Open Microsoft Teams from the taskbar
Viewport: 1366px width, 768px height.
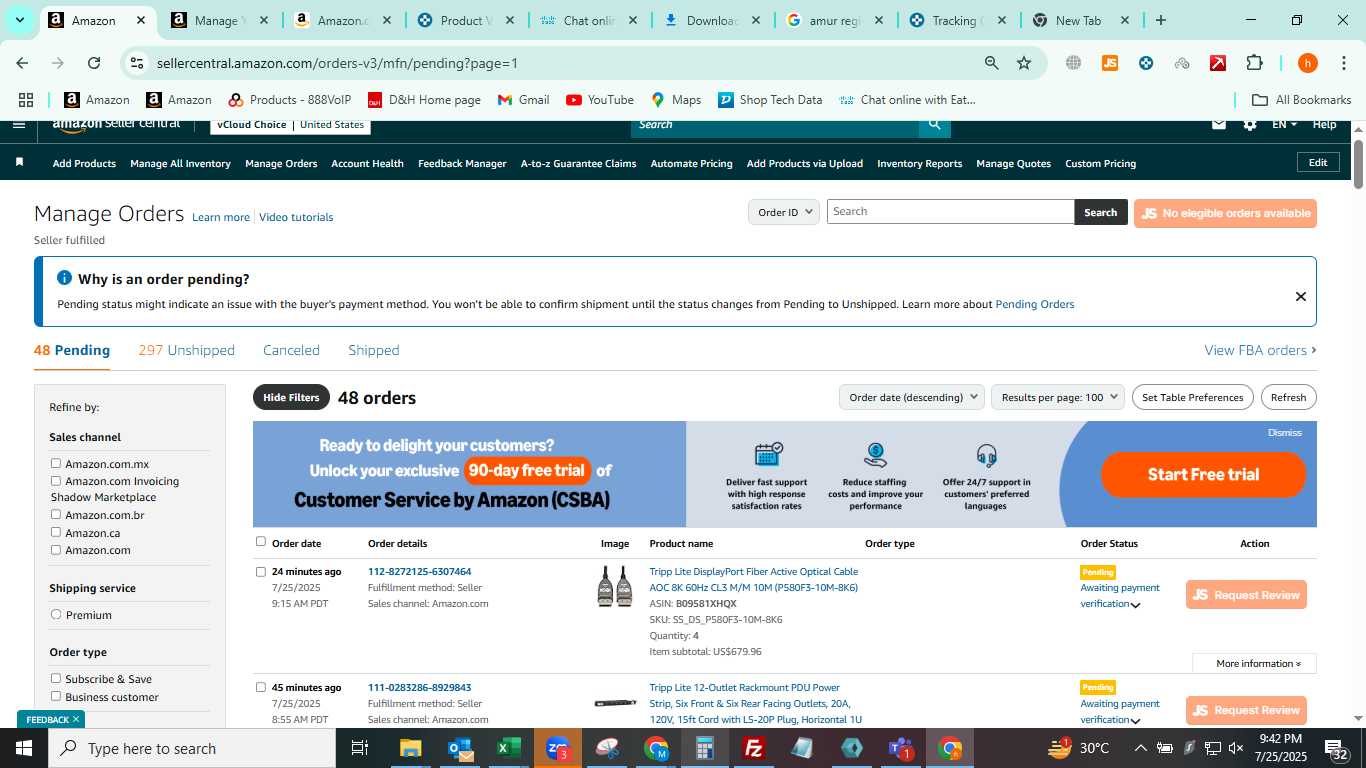(x=901, y=748)
